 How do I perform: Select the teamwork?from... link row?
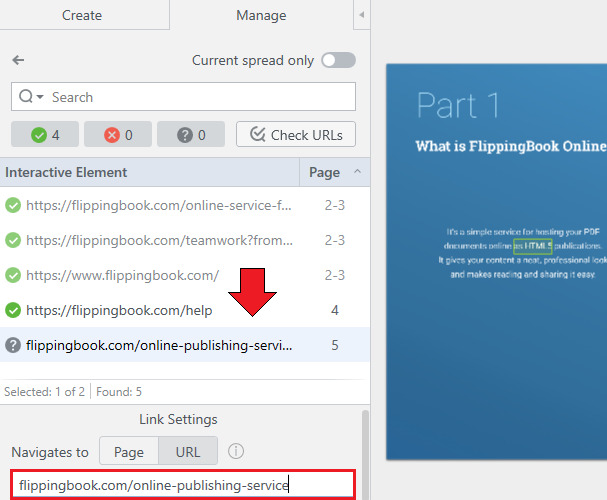[185, 240]
